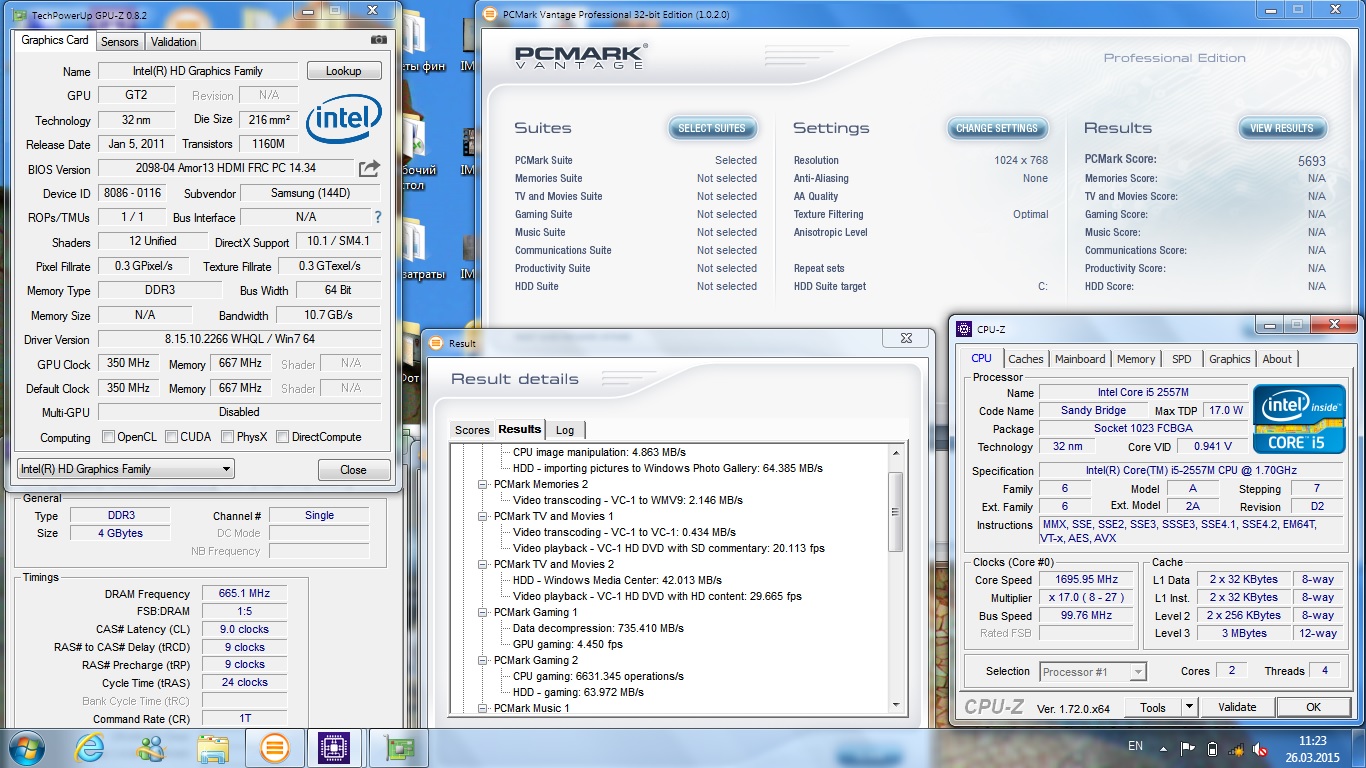Click the results scrollbar up arrow
Image resolution: width=1366 pixels, height=768 pixels.
tap(896, 454)
